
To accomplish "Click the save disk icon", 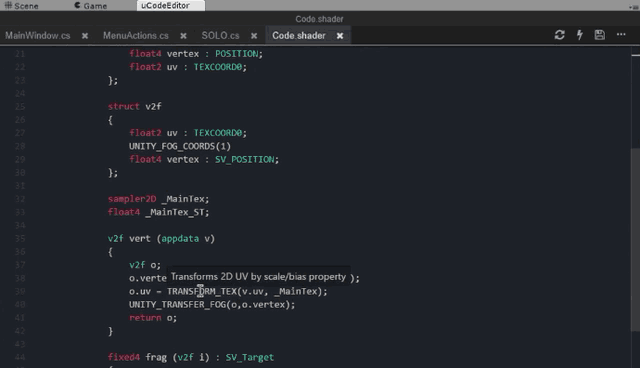I will click(600, 35).
